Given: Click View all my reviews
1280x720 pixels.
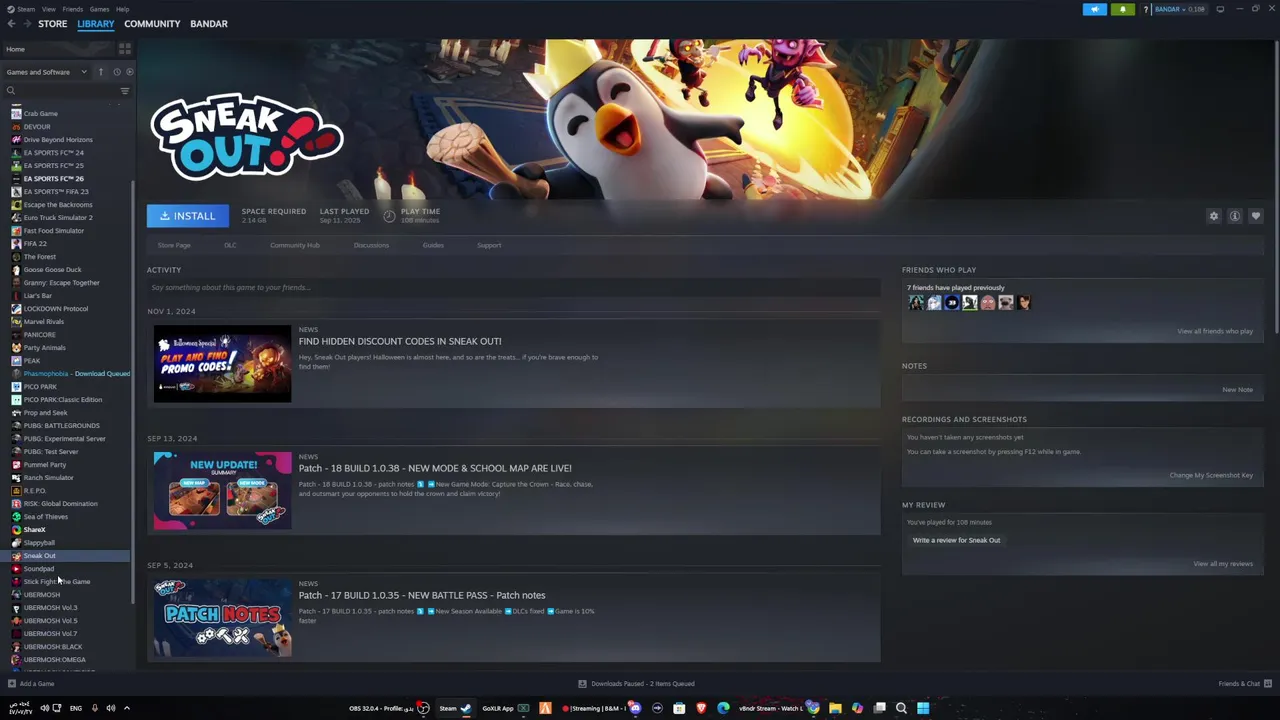Looking at the screenshot, I should (1223, 563).
